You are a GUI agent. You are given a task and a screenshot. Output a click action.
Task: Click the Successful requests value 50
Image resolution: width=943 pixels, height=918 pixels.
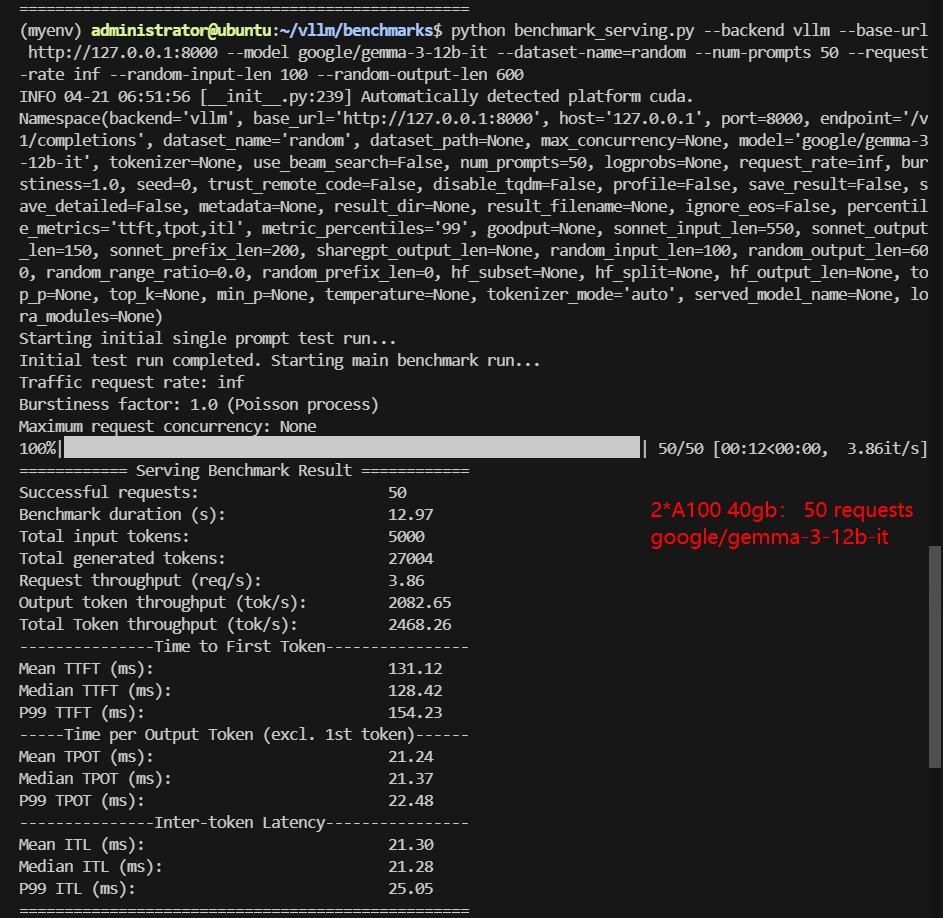pos(397,493)
